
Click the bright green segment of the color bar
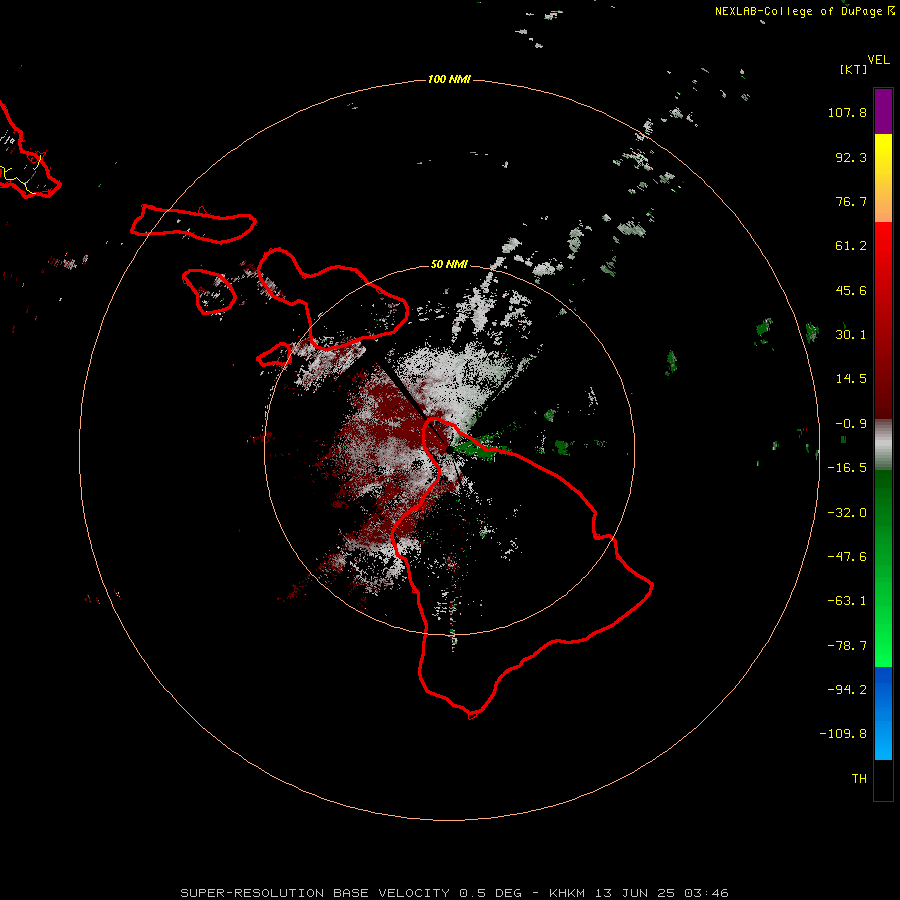[883, 568]
